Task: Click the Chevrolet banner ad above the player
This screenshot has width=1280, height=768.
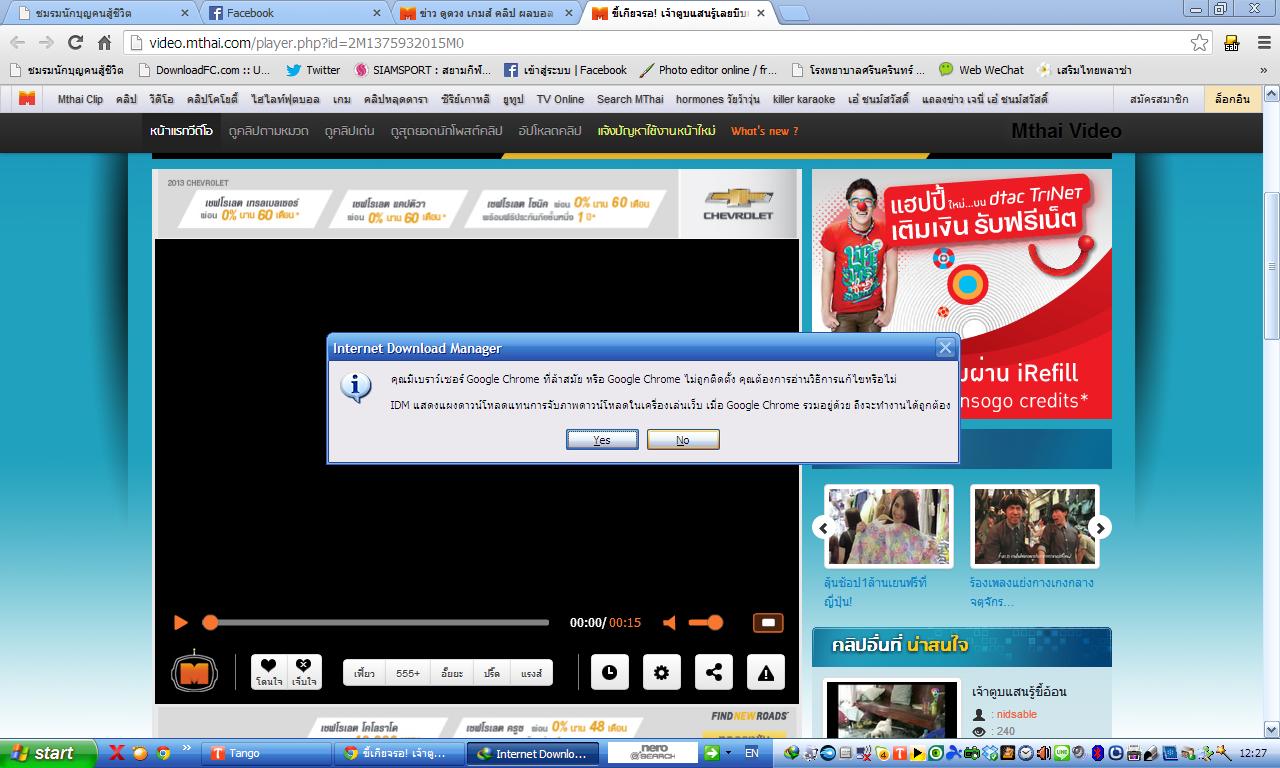Action: (478, 204)
